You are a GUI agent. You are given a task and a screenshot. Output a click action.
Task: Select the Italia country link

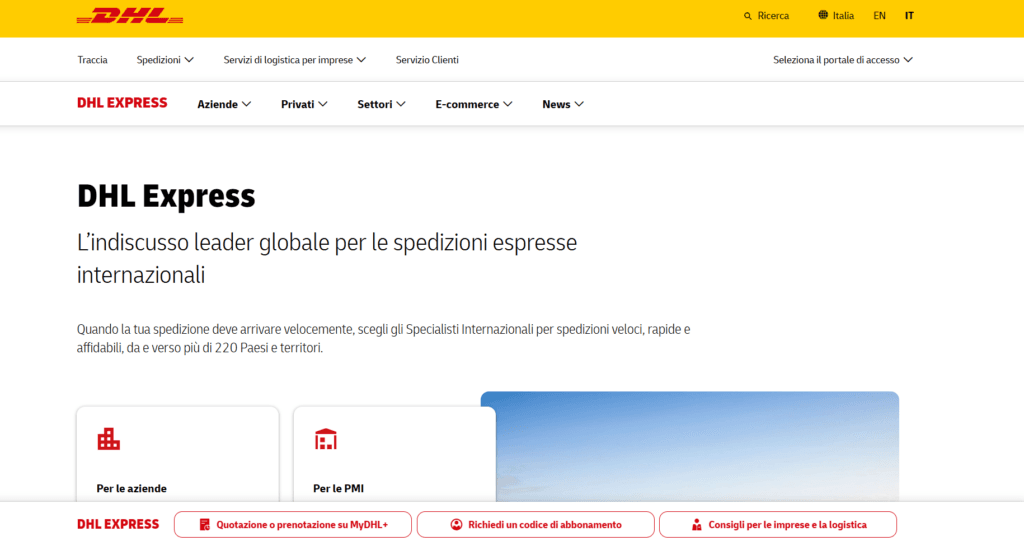pos(836,16)
